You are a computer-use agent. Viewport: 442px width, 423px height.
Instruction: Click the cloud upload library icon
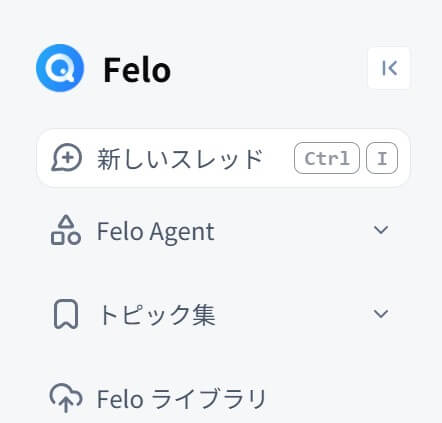click(x=66, y=398)
